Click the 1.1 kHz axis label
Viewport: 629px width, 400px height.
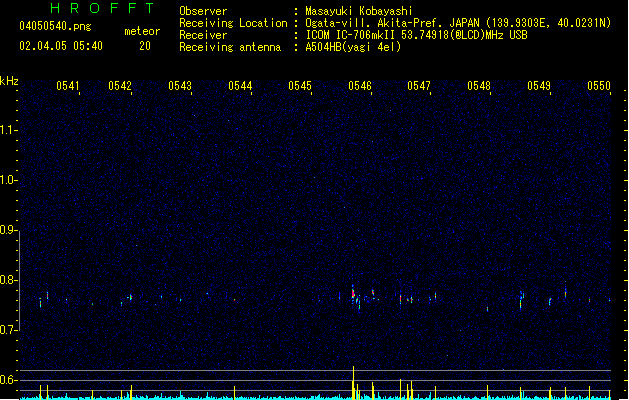[8, 130]
